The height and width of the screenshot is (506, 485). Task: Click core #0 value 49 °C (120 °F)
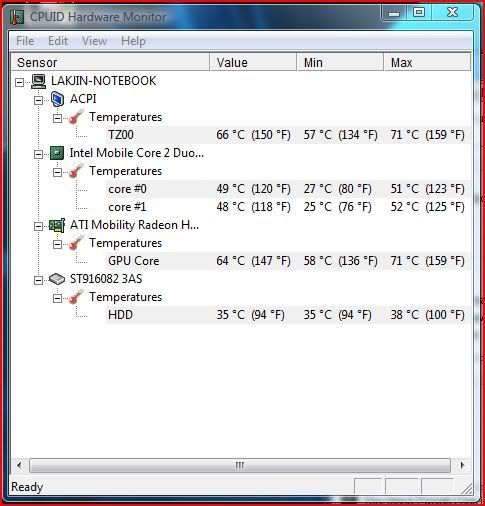point(253,189)
